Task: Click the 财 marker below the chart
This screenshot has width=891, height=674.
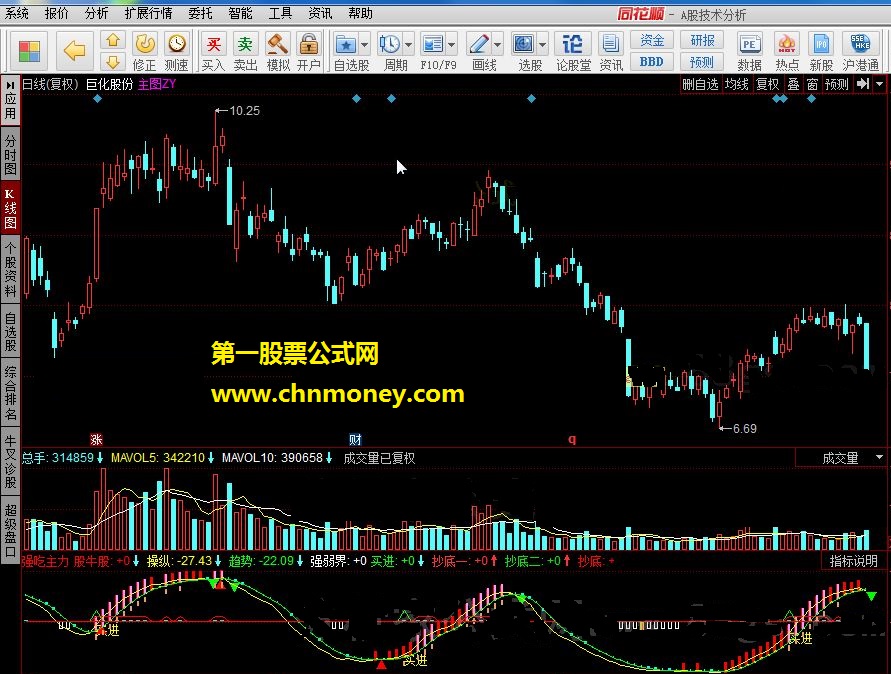Action: click(355, 439)
